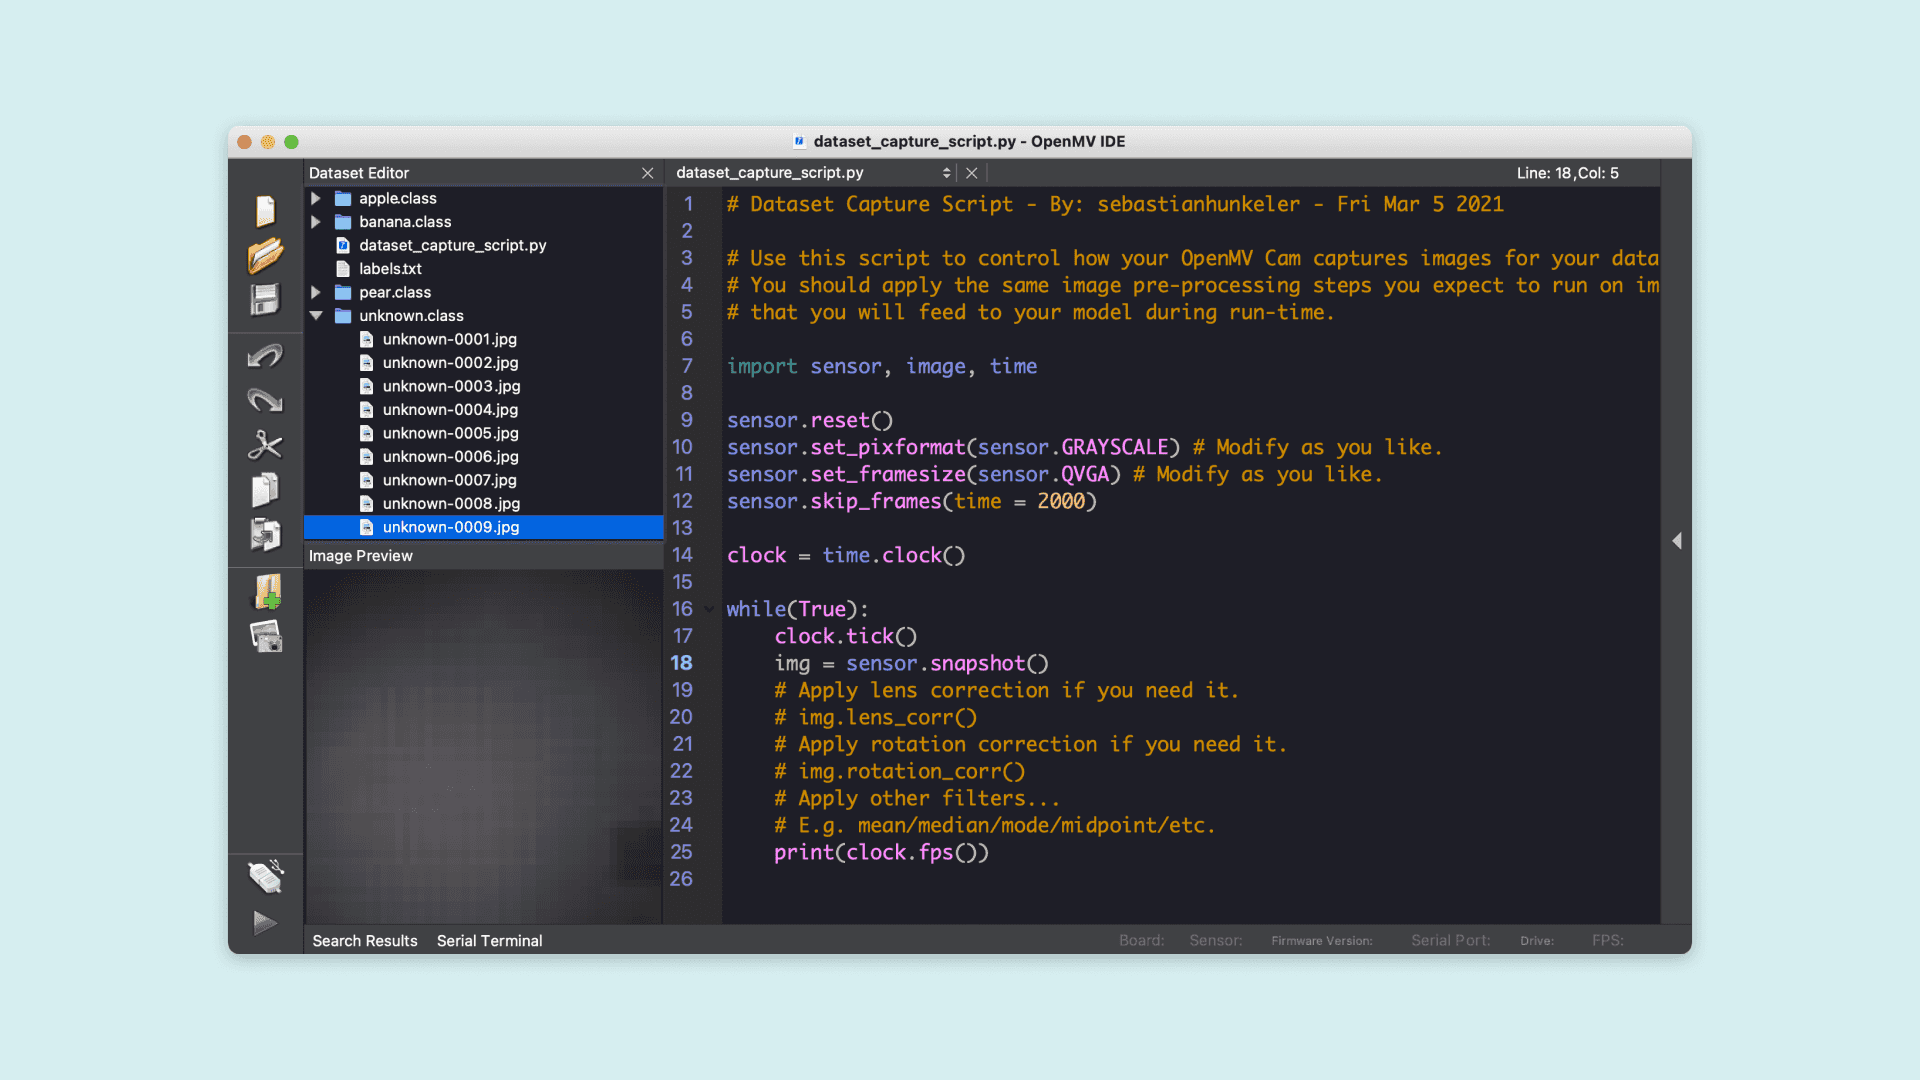
Task: Expand the pear.class folder
Action: coord(316,292)
